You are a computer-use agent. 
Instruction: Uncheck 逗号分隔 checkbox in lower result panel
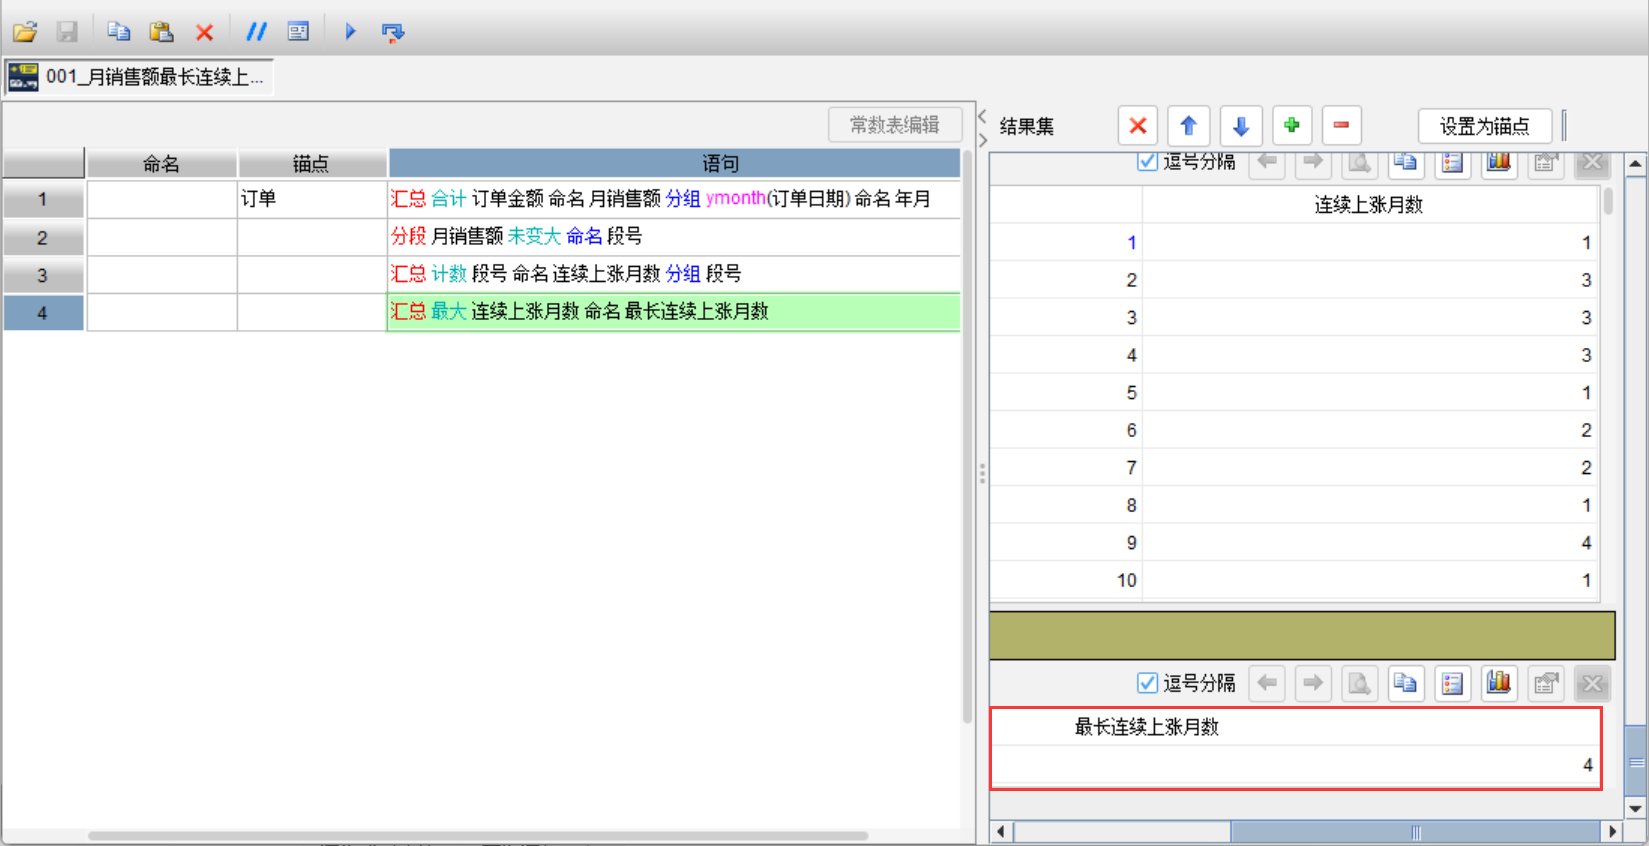[1147, 683]
